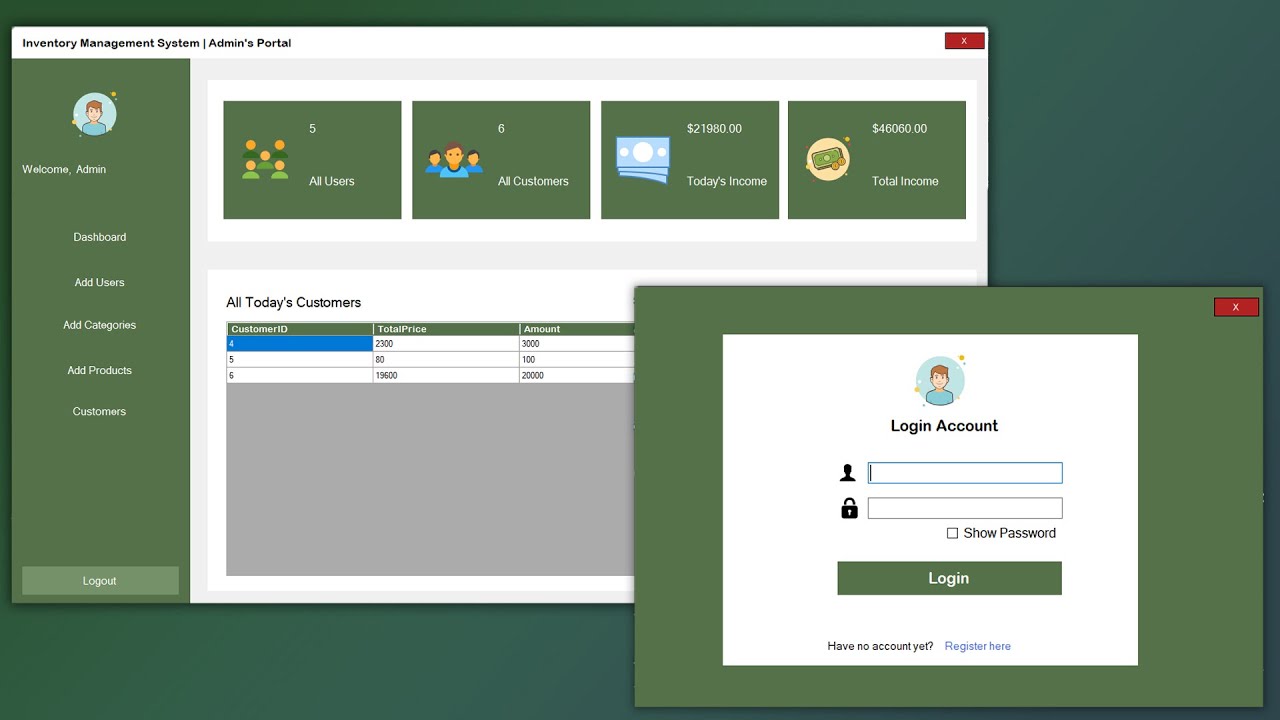The image size is (1280, 720).
Task: Click the $21980.00 income value
Action: [x=714, y=129]
